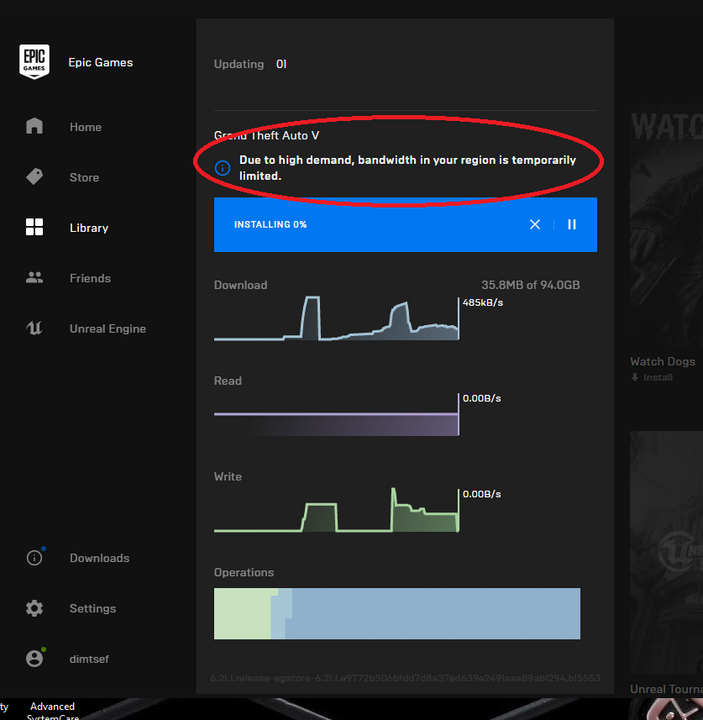
Task: Click the Downloads info icon
Action: pyautogui.click(x=34, y=558)
